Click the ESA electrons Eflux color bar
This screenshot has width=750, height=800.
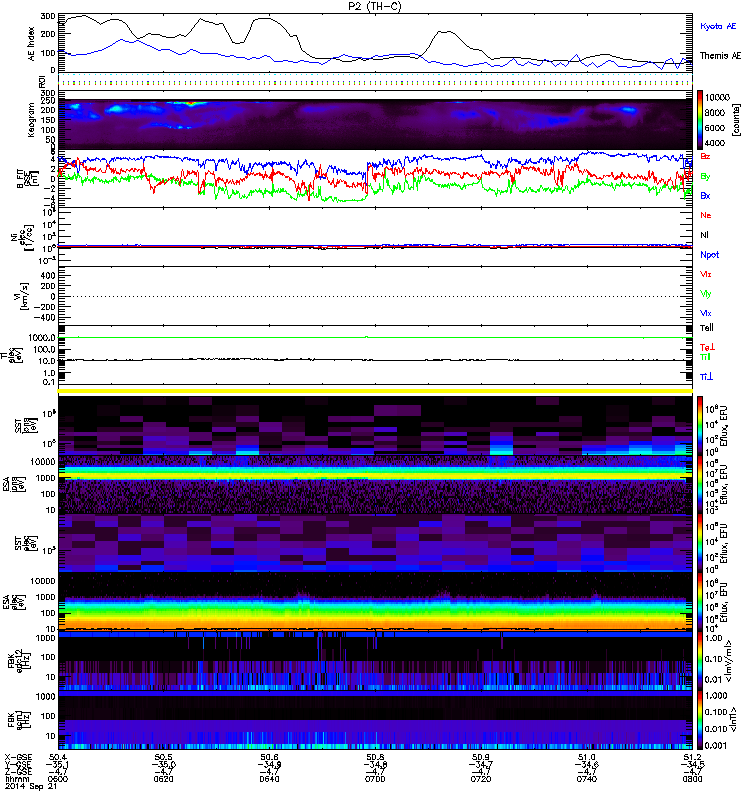tap(700, 602)
